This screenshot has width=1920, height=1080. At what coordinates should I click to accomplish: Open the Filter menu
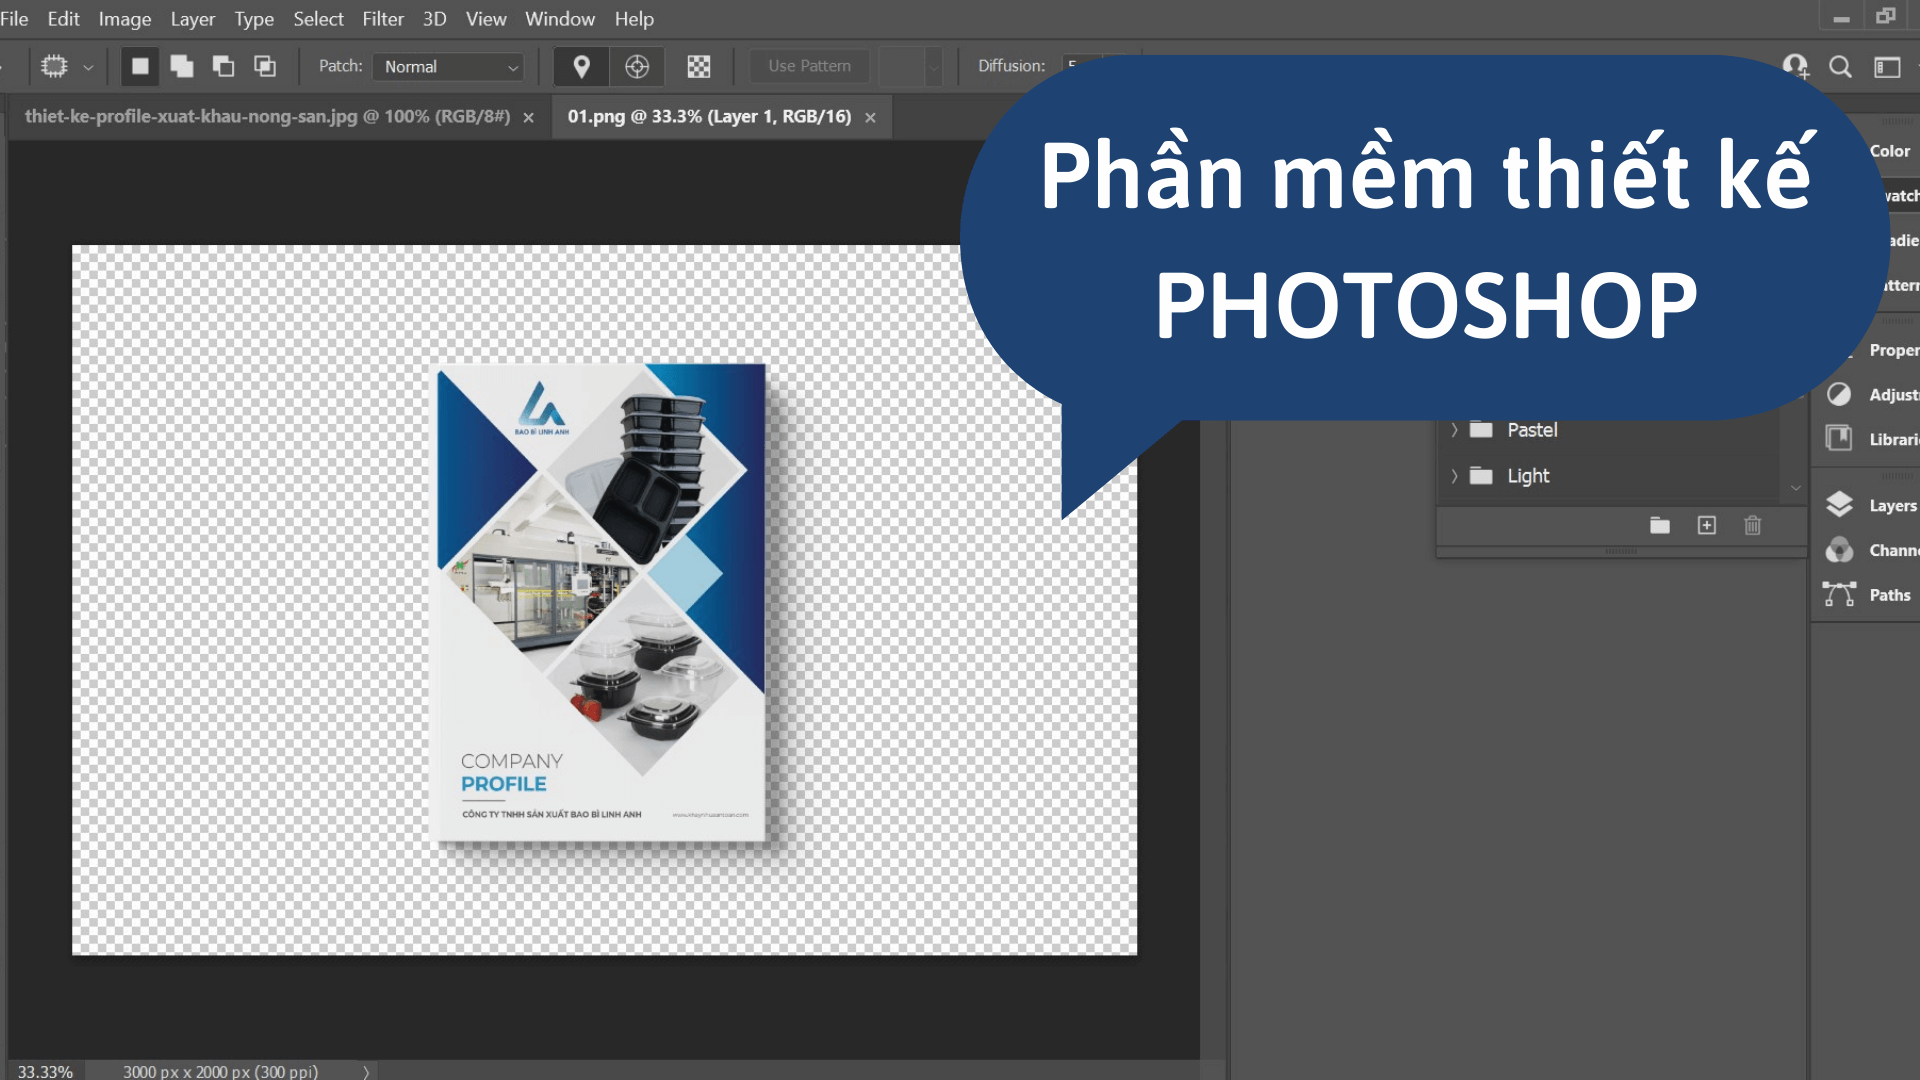383,19
